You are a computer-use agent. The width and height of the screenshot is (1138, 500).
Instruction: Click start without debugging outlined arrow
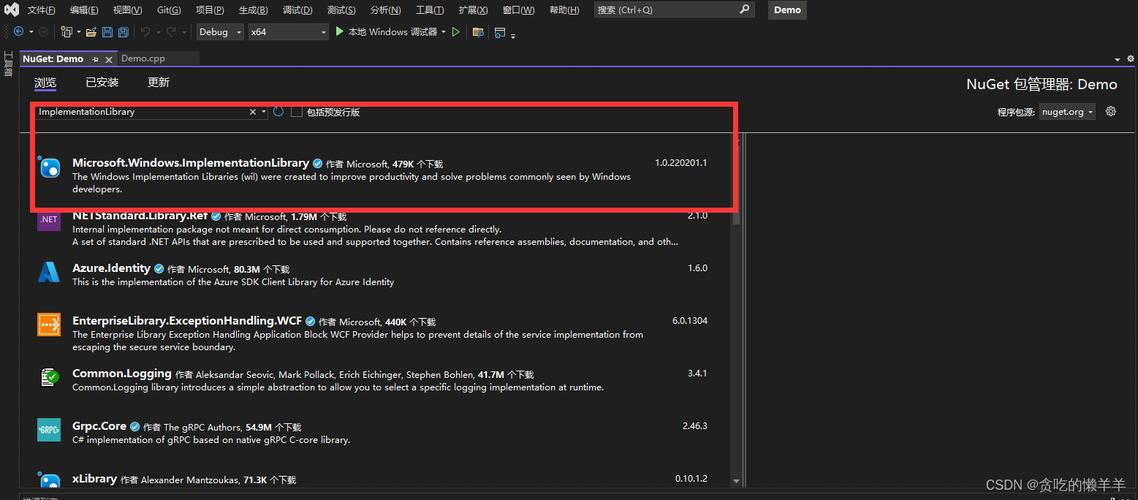(x=456, y=32)
